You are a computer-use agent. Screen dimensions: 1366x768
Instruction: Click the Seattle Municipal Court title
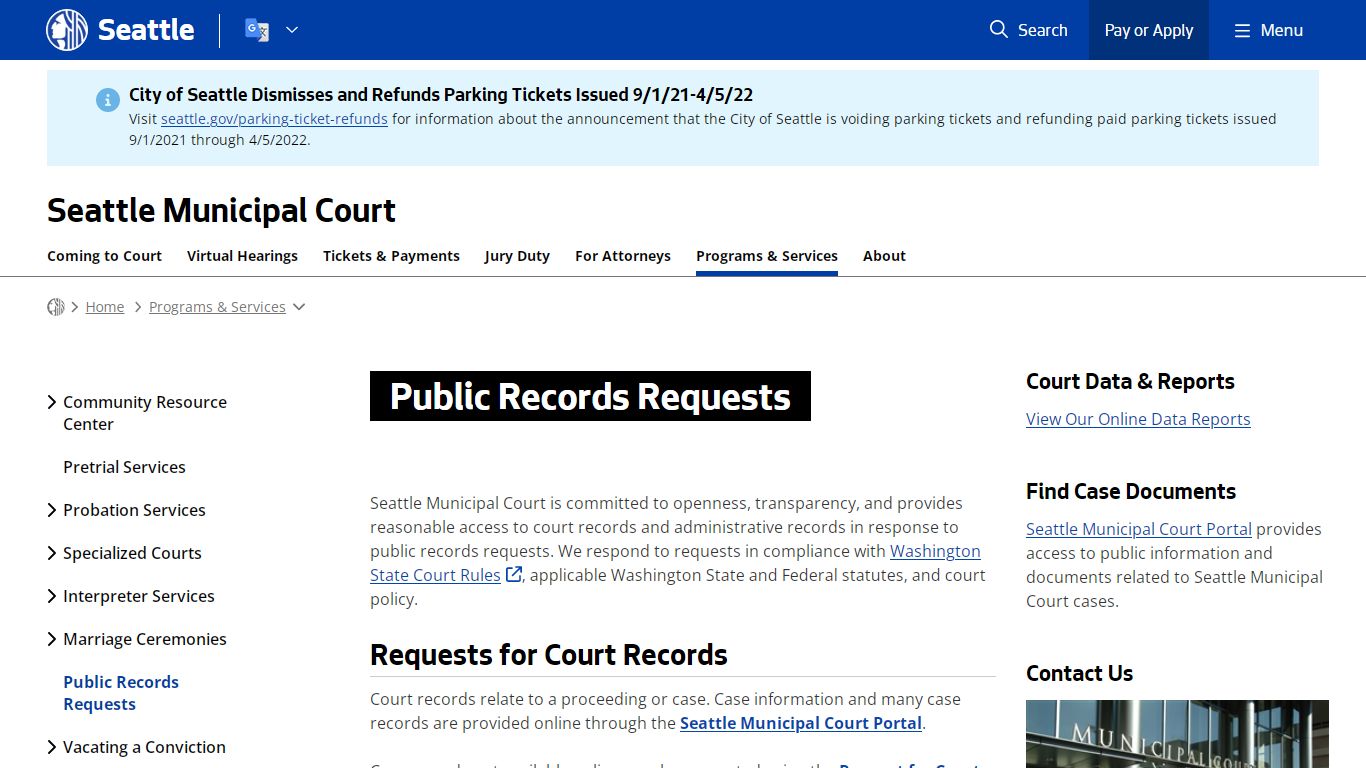pos(221,210)
